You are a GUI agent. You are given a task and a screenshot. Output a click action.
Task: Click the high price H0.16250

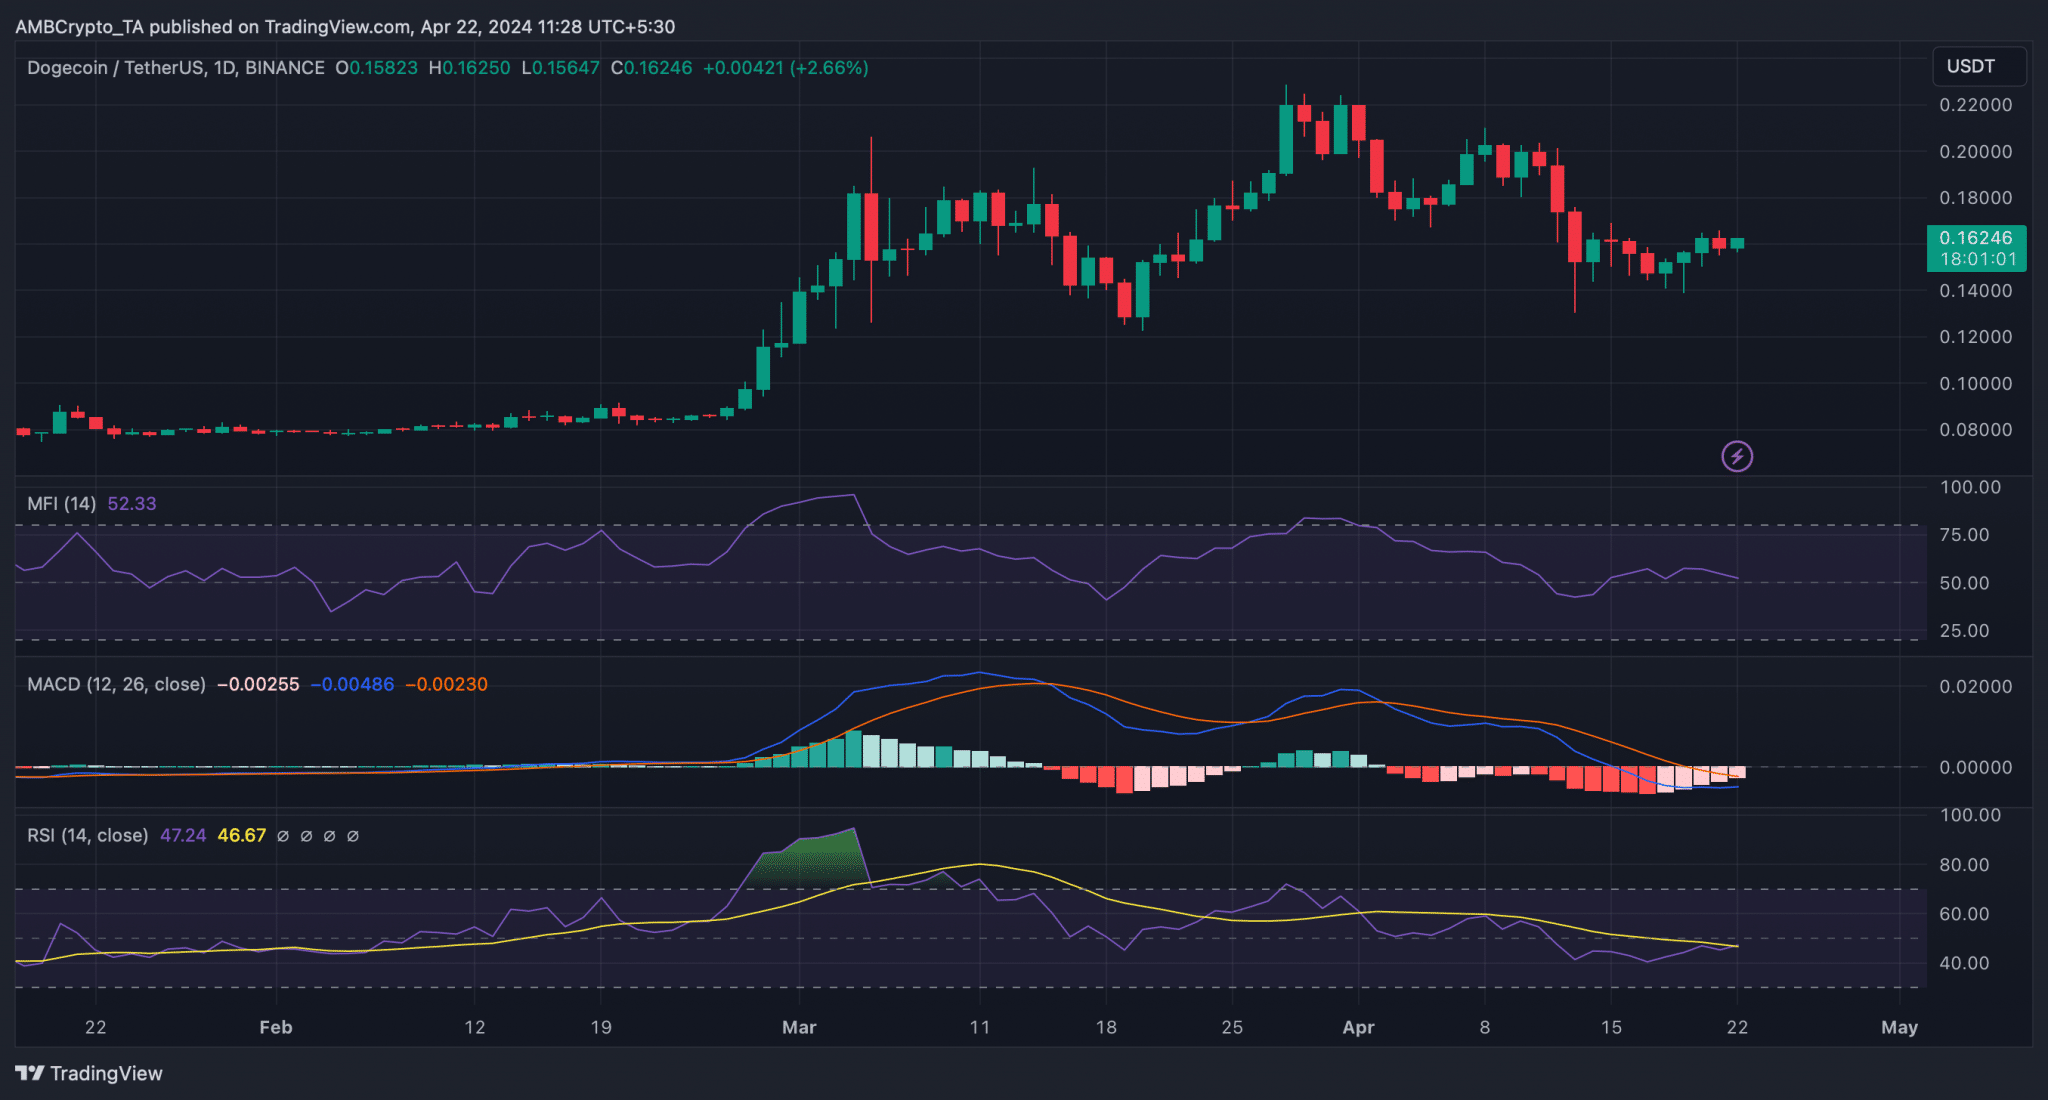coord(469,68)
